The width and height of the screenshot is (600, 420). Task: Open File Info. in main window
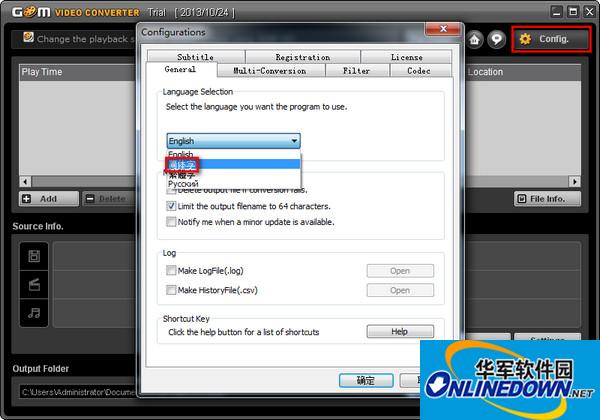coord(547,199)
